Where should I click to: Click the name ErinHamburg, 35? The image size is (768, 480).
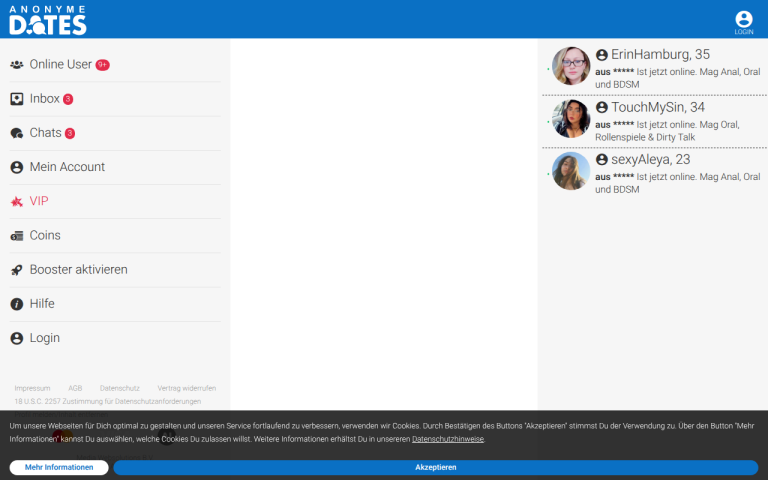click(x=660, y=54)
